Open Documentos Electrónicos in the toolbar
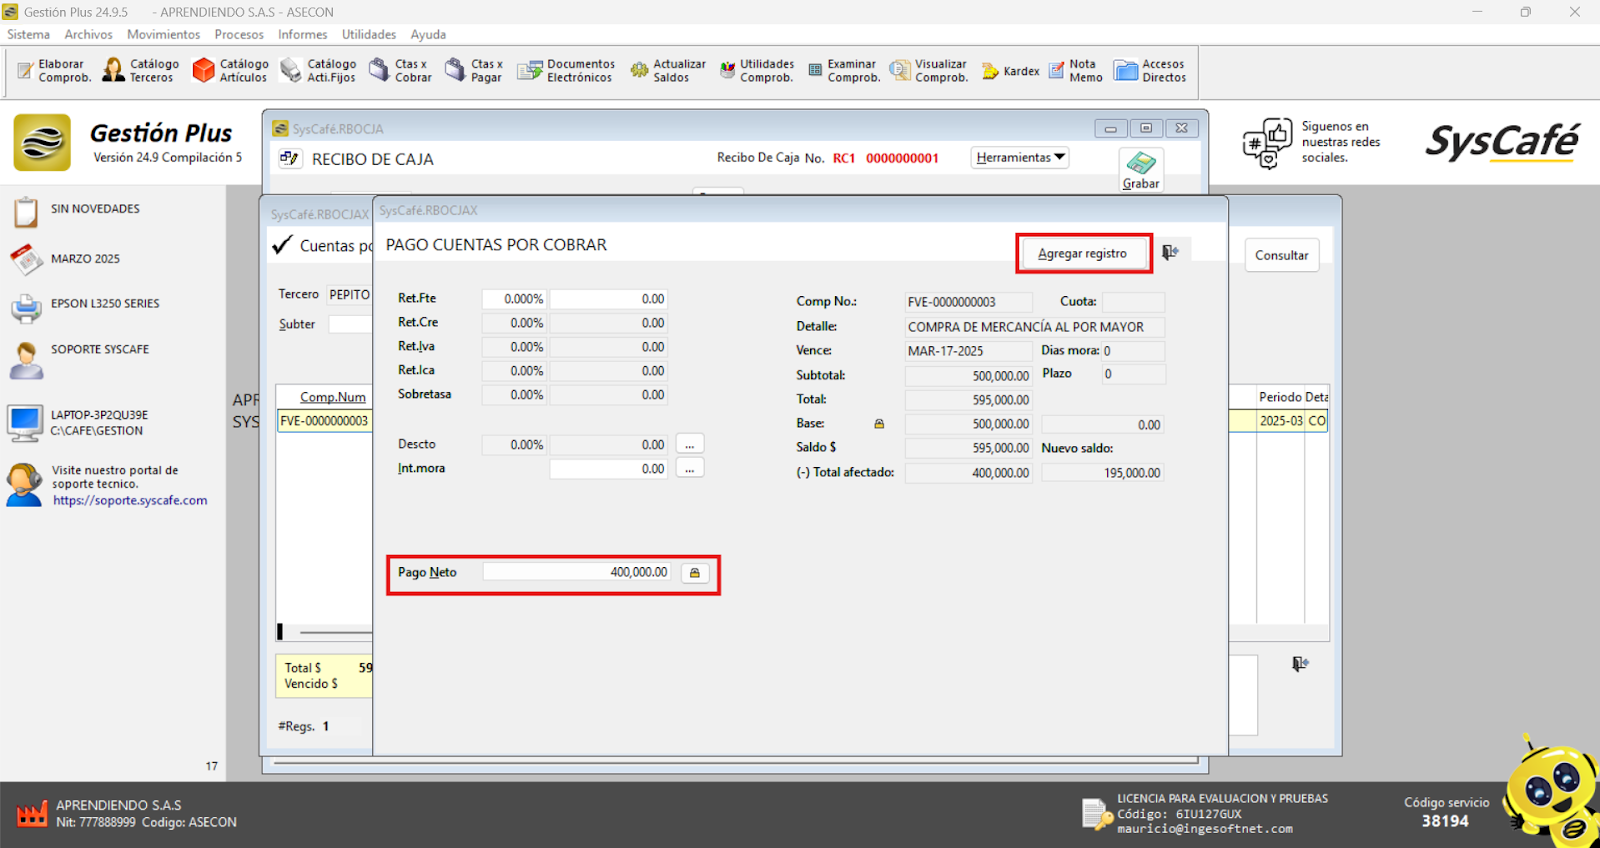The width and height of the screenshot is (1600, 848). (x=566, y=70)
